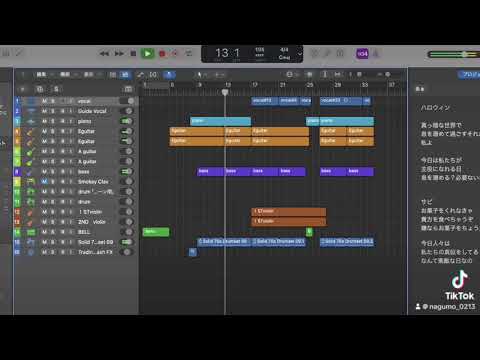Solo the bass track

point(53,172)
